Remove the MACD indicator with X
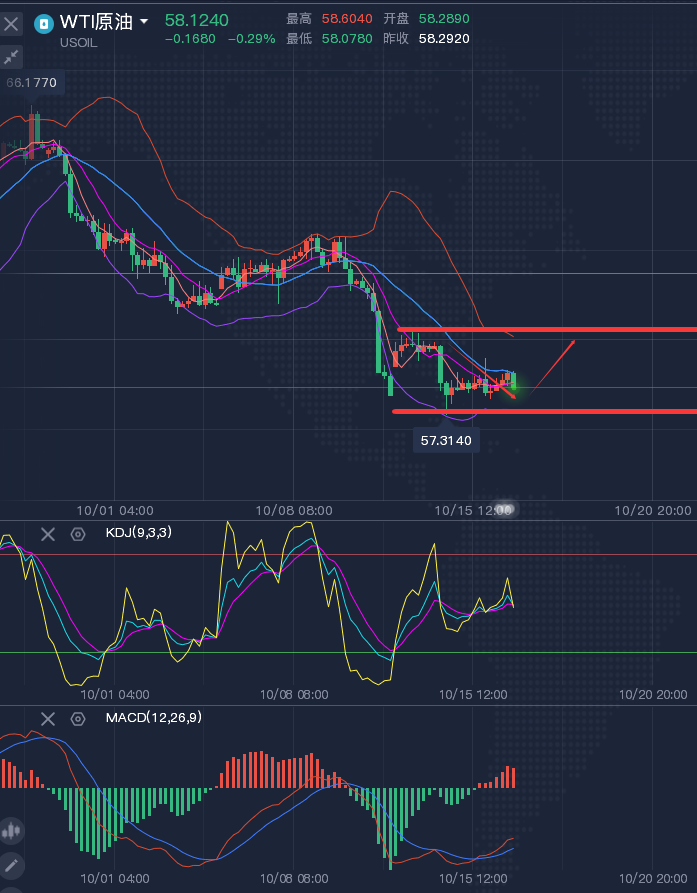 coord(48,718)
